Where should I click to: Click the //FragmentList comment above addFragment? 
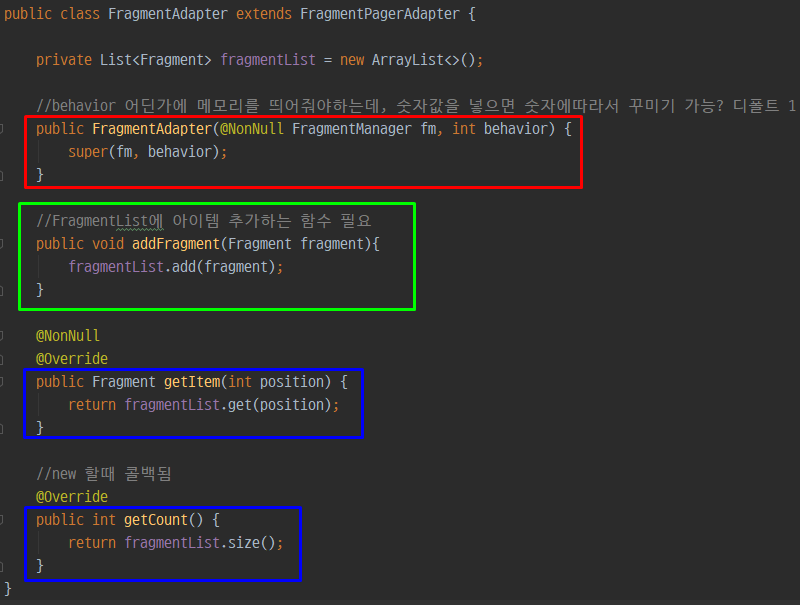pos(204,221)
